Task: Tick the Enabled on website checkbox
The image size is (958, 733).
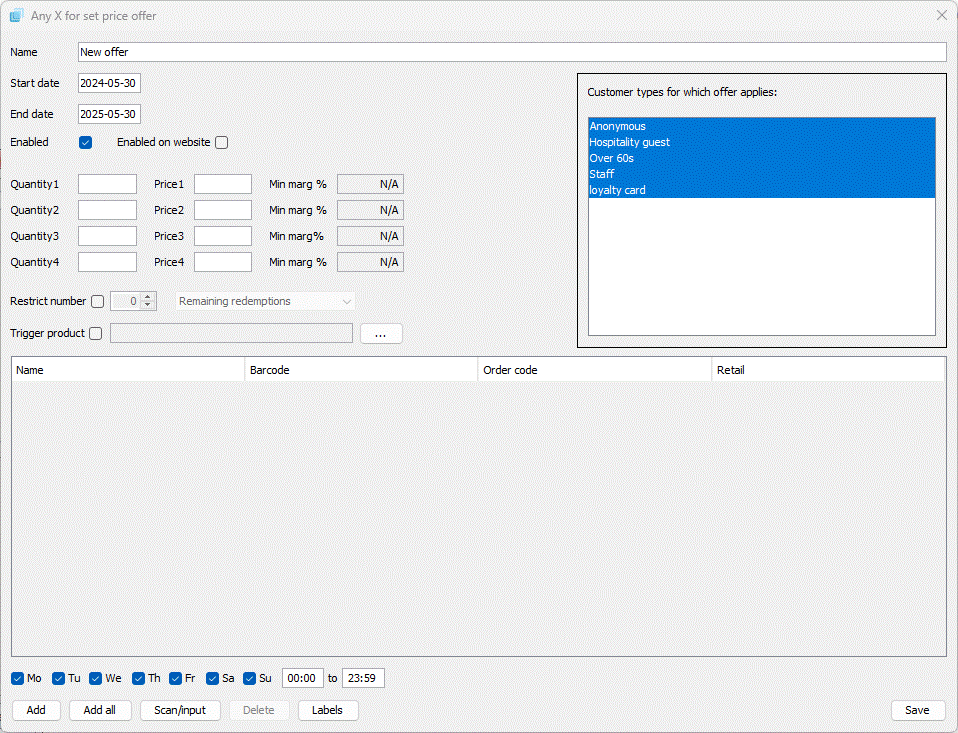Action: (x=222, y=142)
